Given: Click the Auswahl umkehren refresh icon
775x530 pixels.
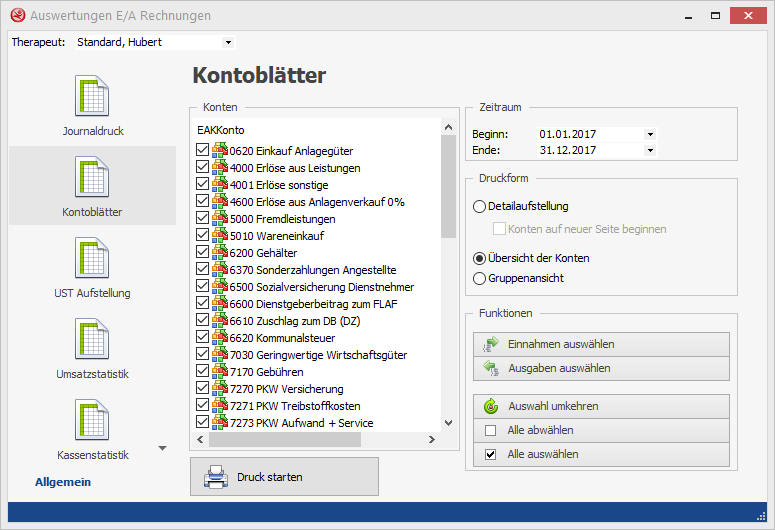Looking at the screenshot, I should [x=491, y=407].
